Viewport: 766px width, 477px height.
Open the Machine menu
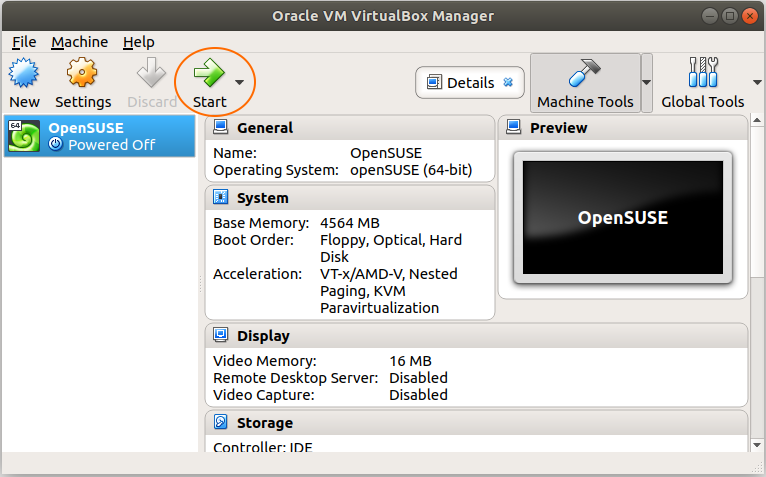(x=80, y=42)
